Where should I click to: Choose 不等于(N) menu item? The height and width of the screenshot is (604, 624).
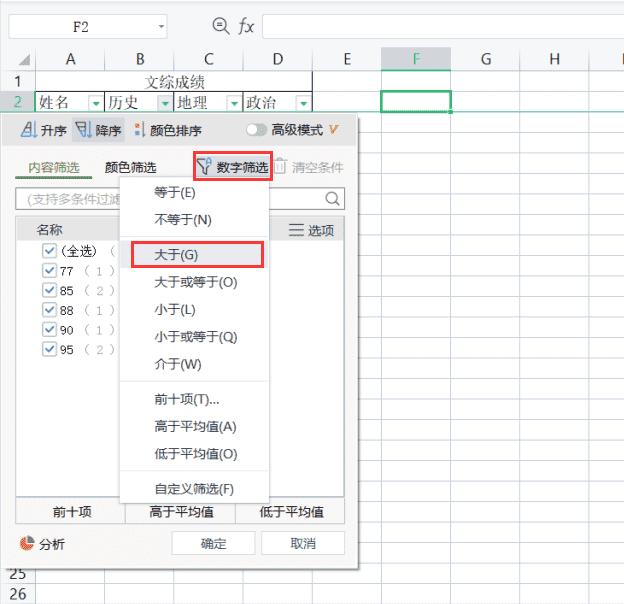click(x=195, y=220)
